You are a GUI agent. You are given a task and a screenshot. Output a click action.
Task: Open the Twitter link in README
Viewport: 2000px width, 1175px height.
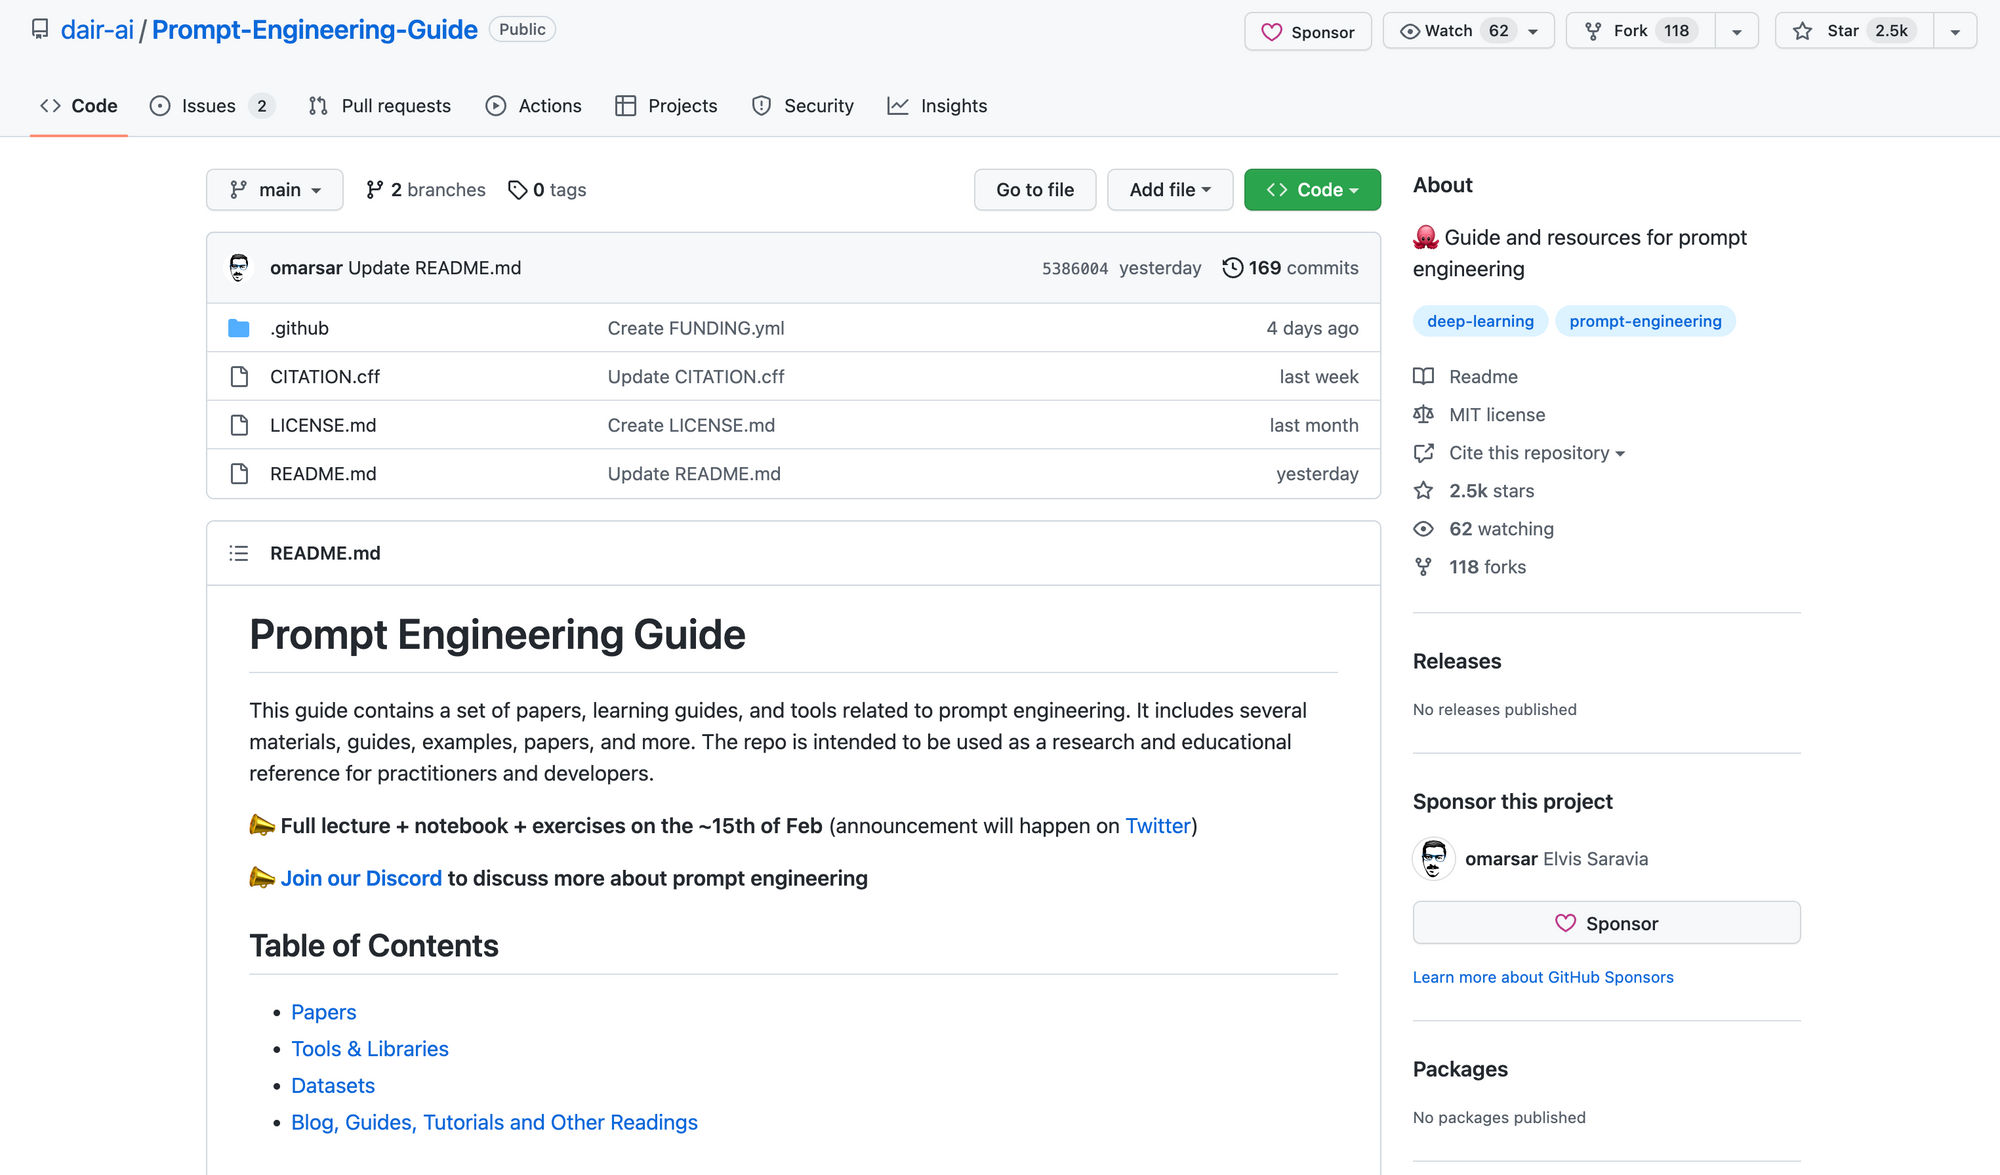click(1158, 826)
